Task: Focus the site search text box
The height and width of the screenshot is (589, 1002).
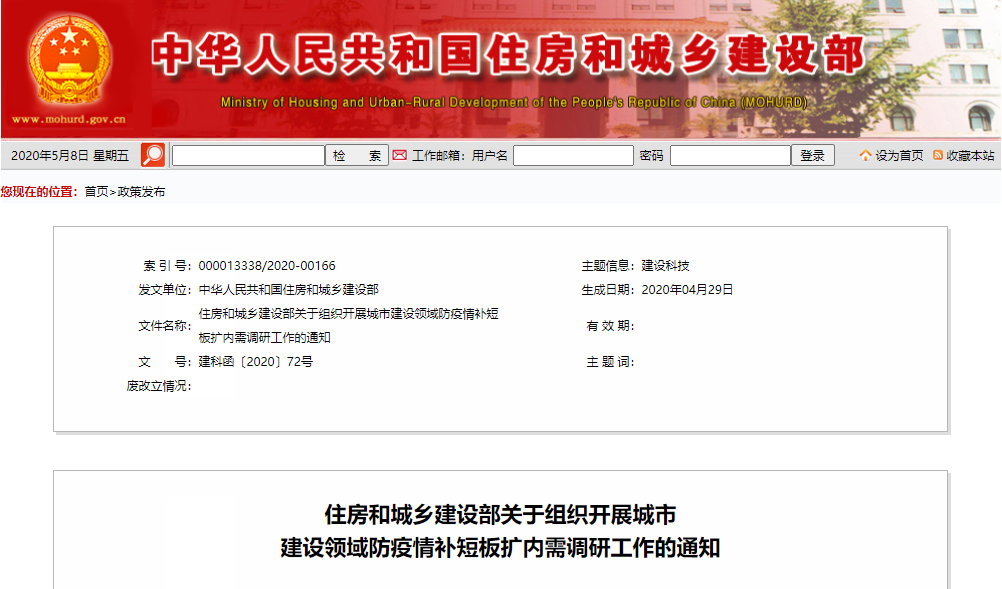Action: 248,155
